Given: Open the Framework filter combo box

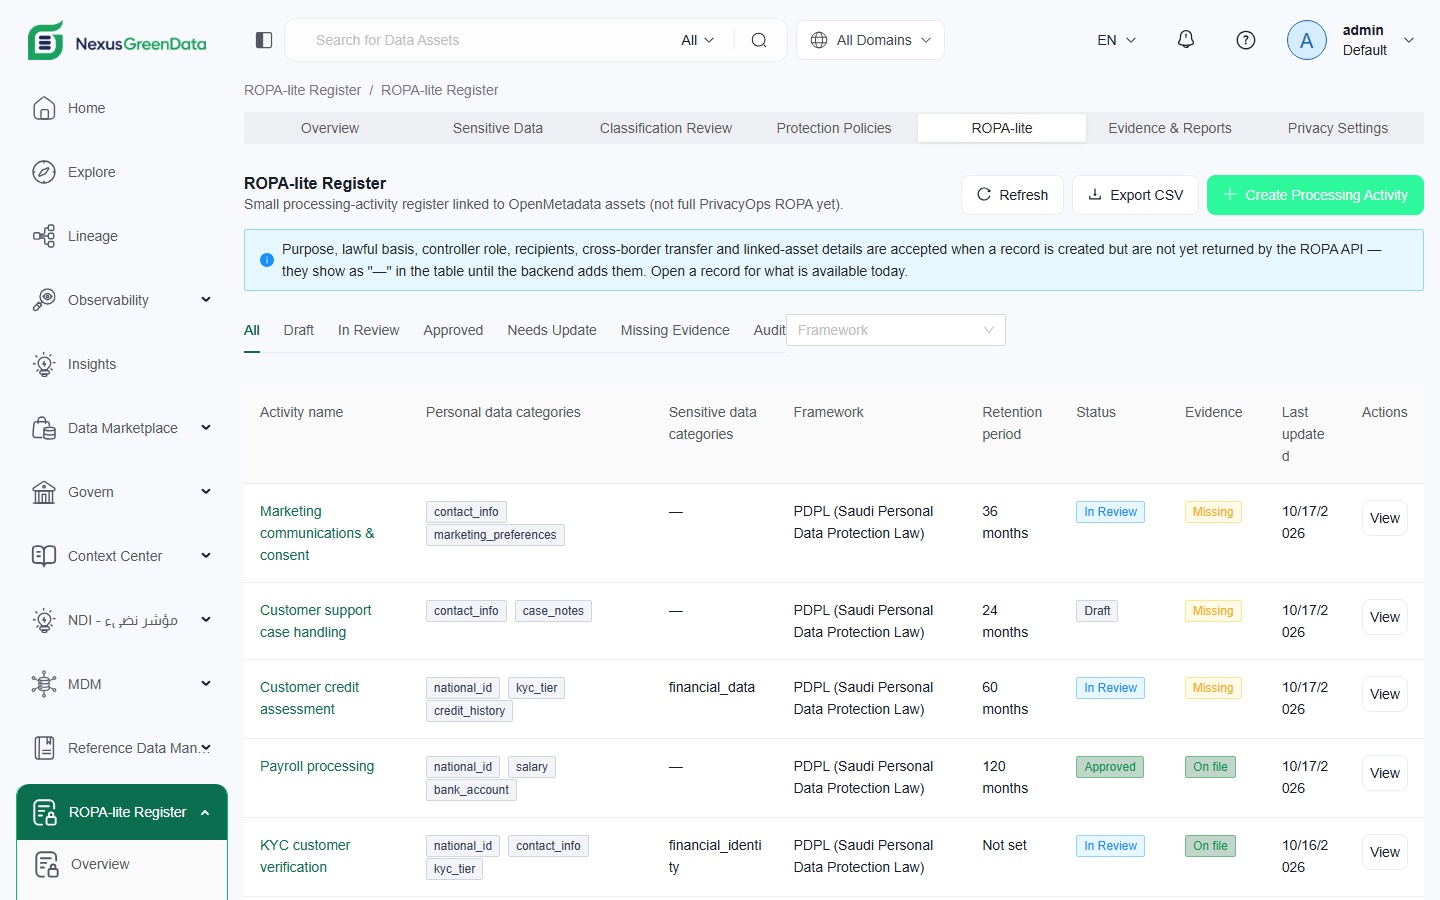Looking at the screenshot, I should click(x=896, y=330).
